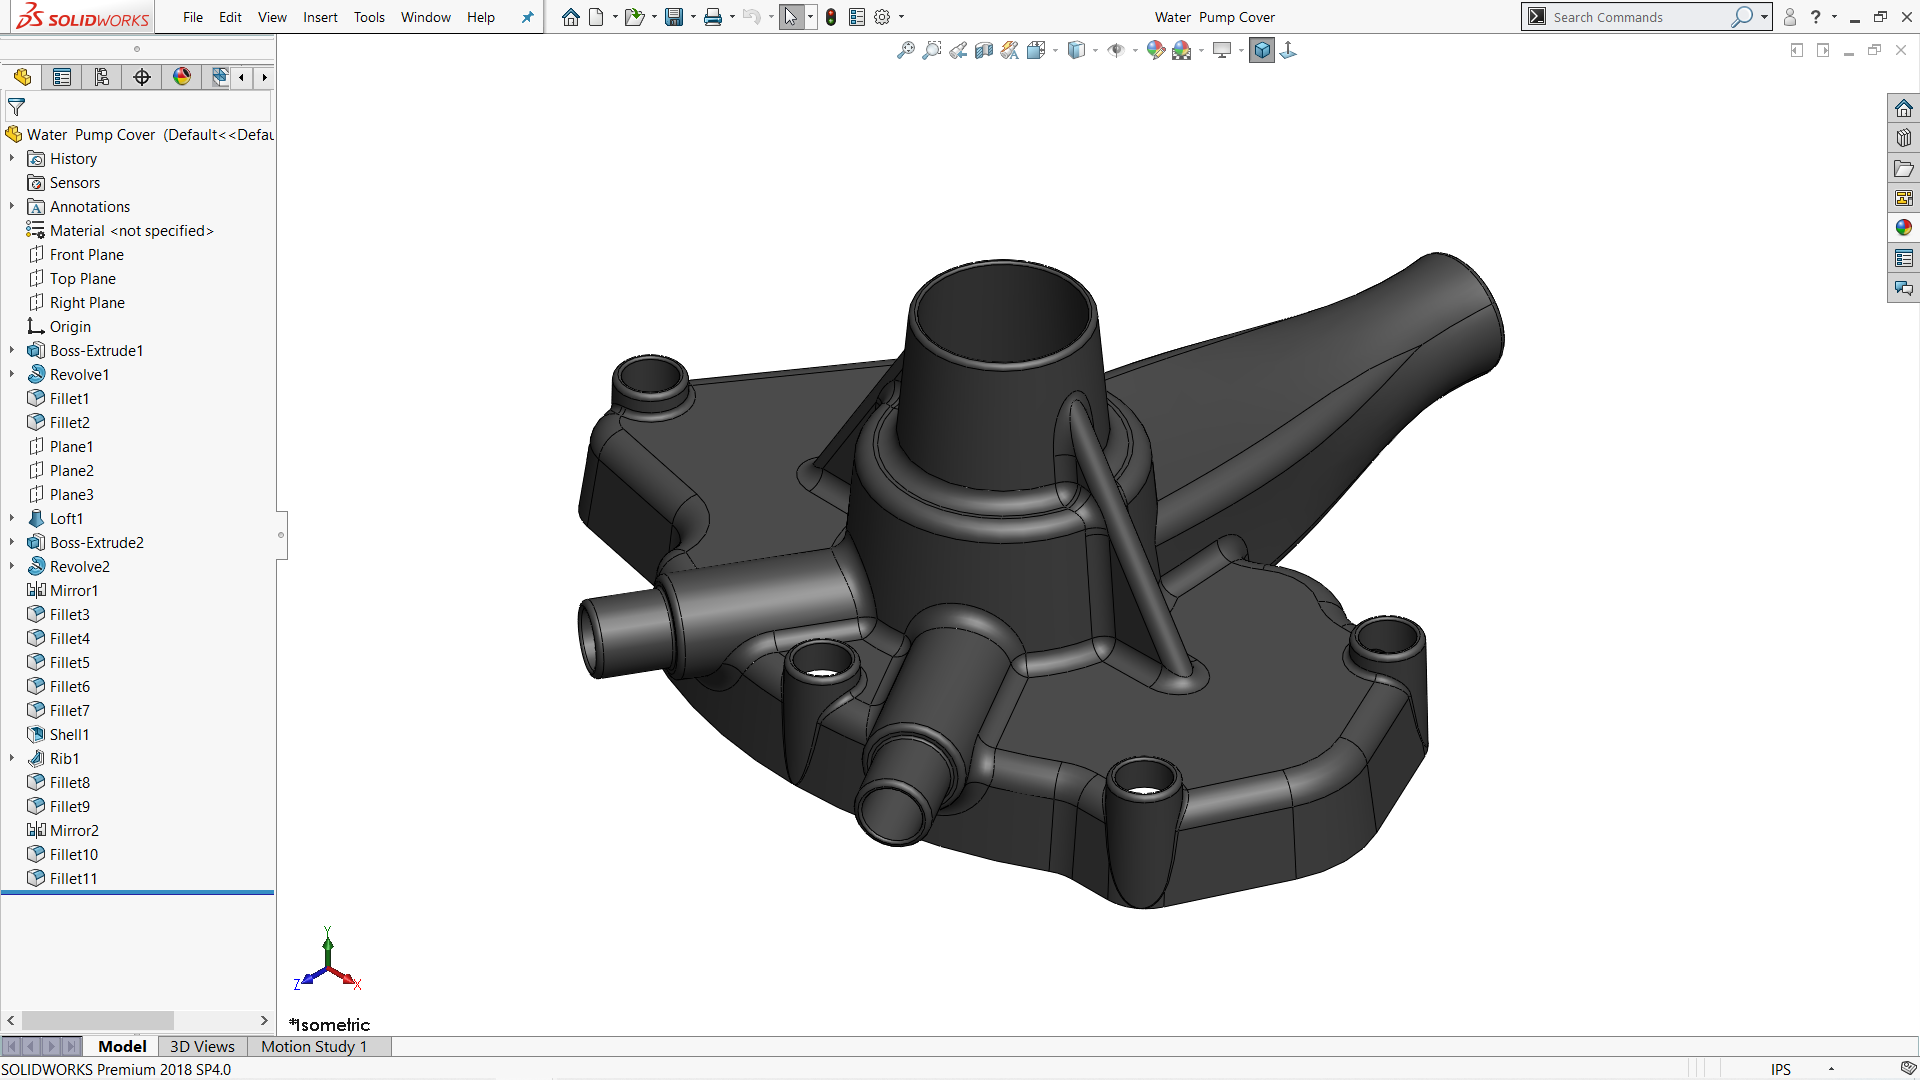Toggle the Rebuild traffic light icon
Screen dimensions: 1920x1080
coord(831,17)
